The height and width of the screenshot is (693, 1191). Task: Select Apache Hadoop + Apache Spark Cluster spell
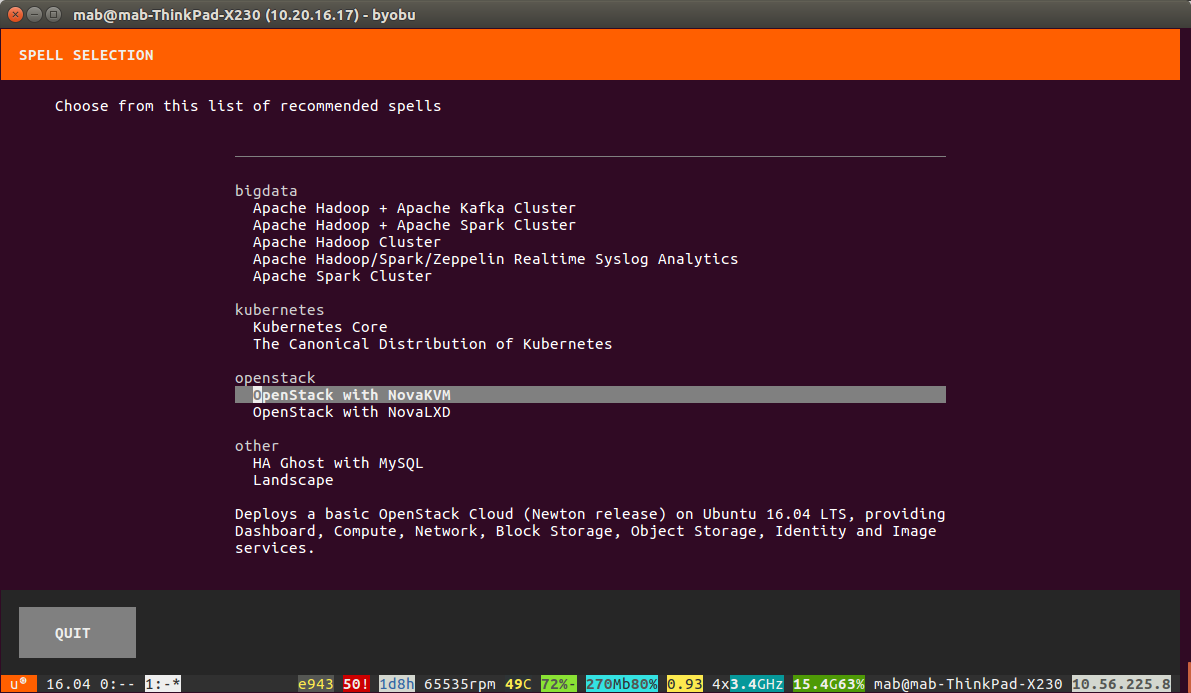414,225
